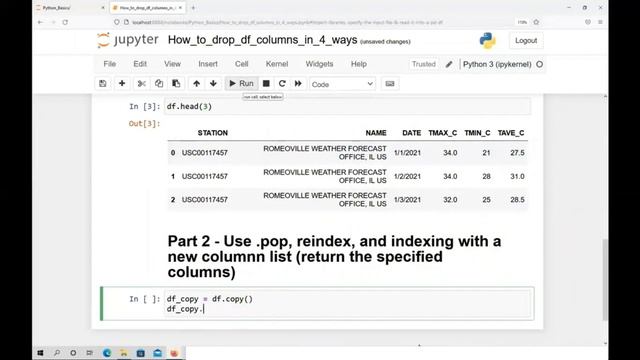
Task: Click the 1/1/2021 date cell
Action: (x=407, y=153)
